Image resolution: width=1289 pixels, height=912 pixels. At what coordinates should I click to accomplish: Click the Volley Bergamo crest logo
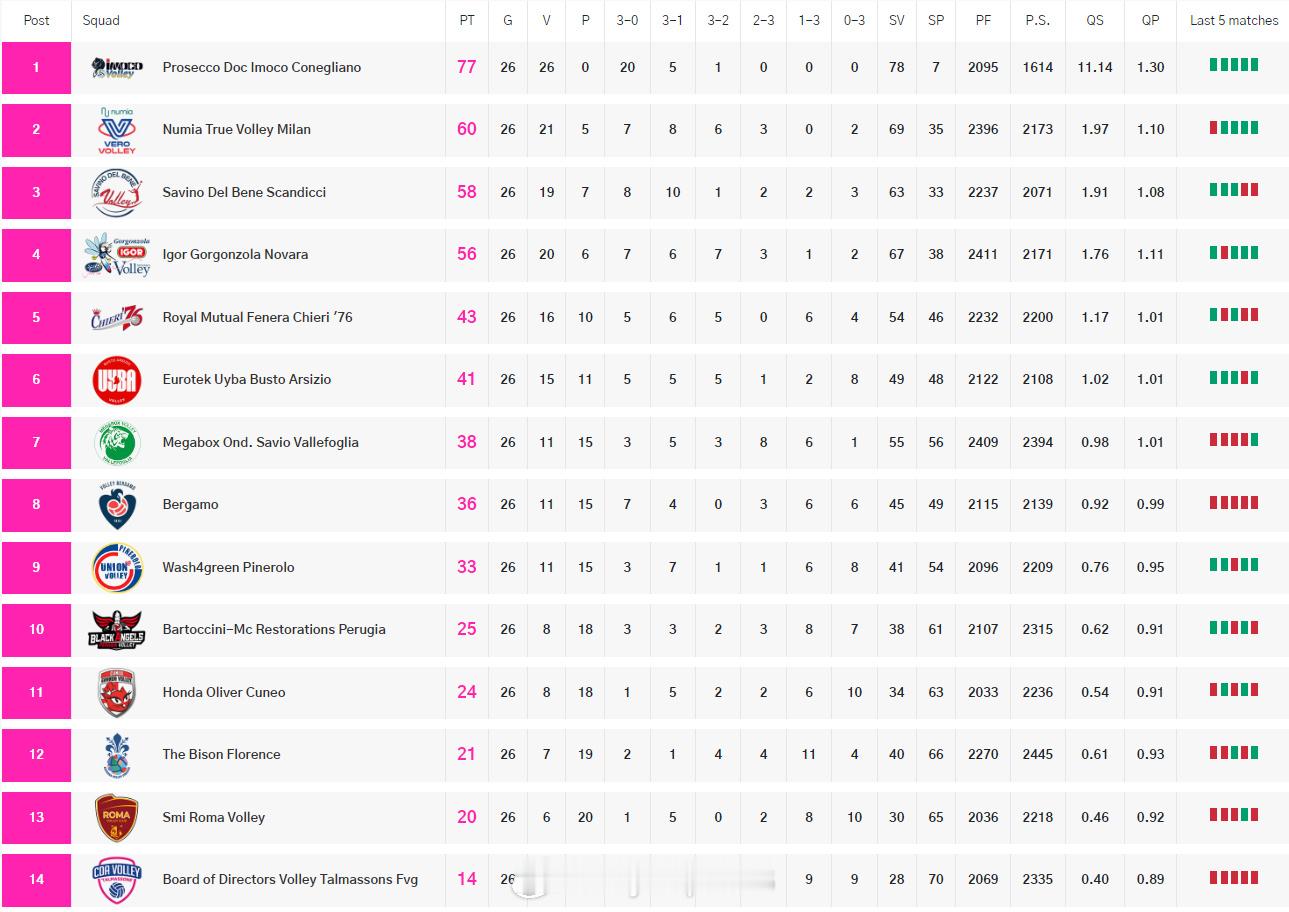coord(117,504)
